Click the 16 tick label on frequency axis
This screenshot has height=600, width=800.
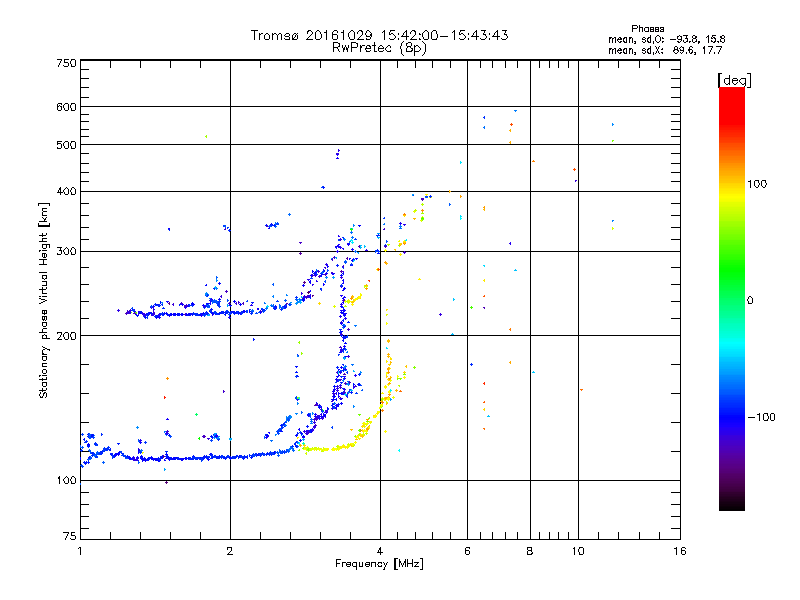680,551
